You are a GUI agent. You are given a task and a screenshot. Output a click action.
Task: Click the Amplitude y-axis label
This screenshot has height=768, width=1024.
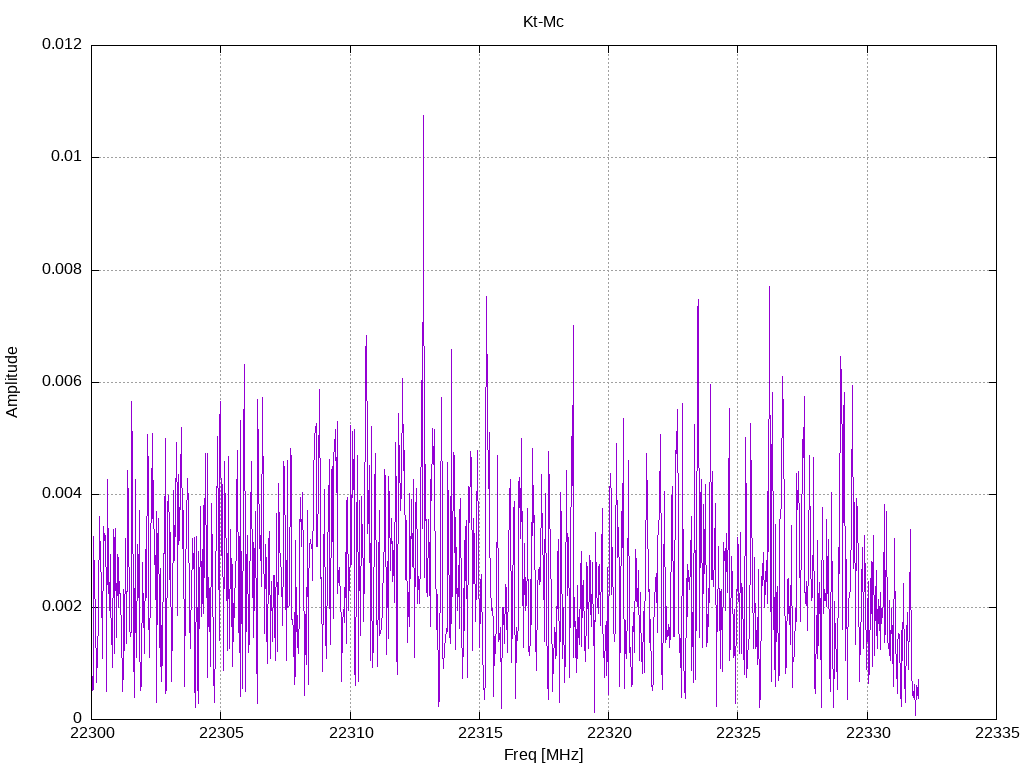12,382
